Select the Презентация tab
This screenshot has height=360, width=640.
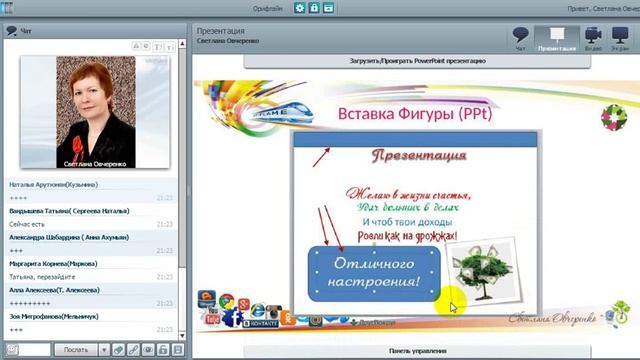coord(557,39)
